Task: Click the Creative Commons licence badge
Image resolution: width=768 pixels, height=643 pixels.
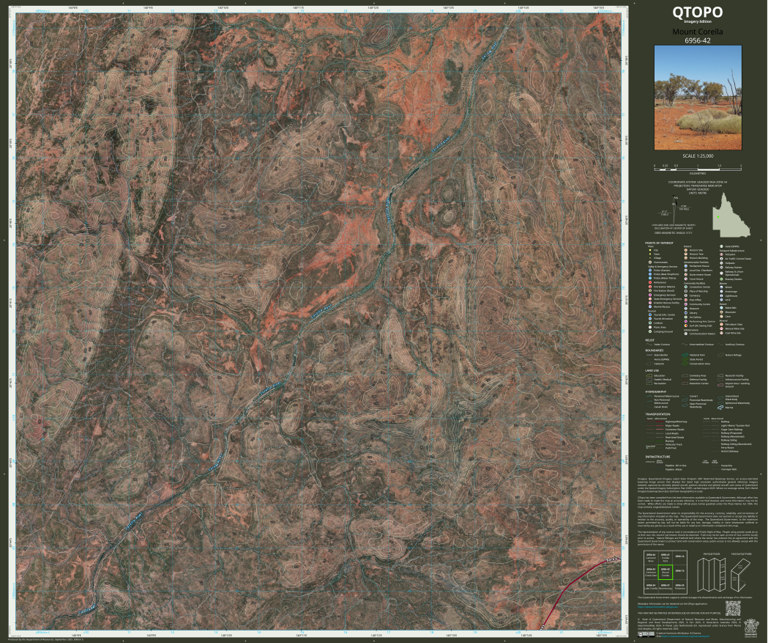Action: coord(646,635)
